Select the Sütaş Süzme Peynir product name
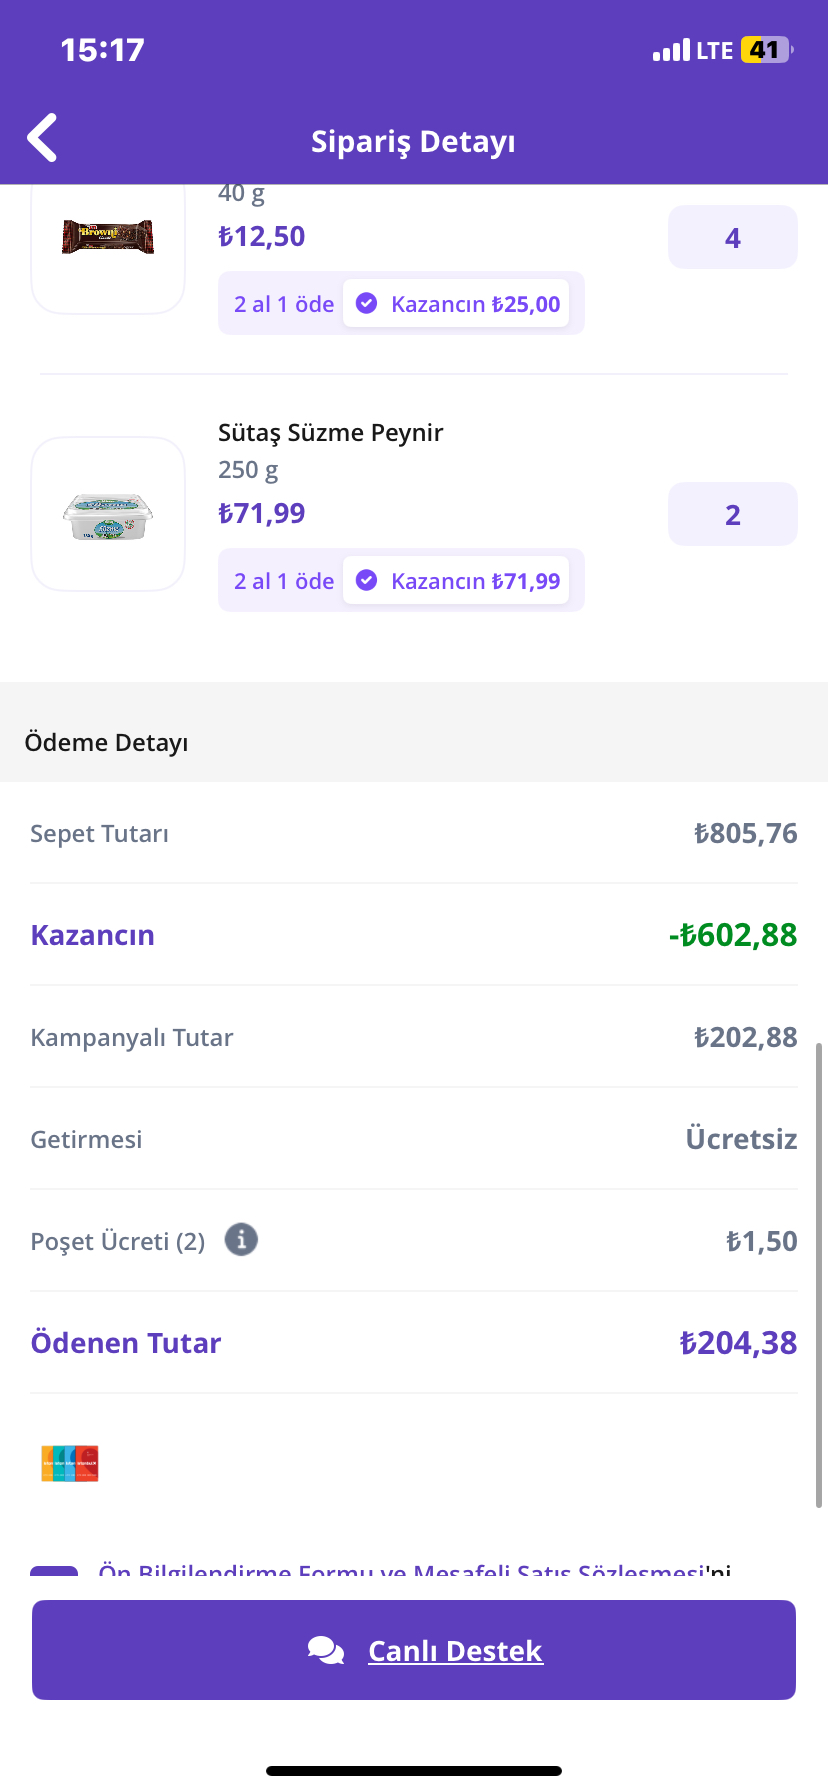Viewport: 828px width, 1792px height. tap(331, 433)
